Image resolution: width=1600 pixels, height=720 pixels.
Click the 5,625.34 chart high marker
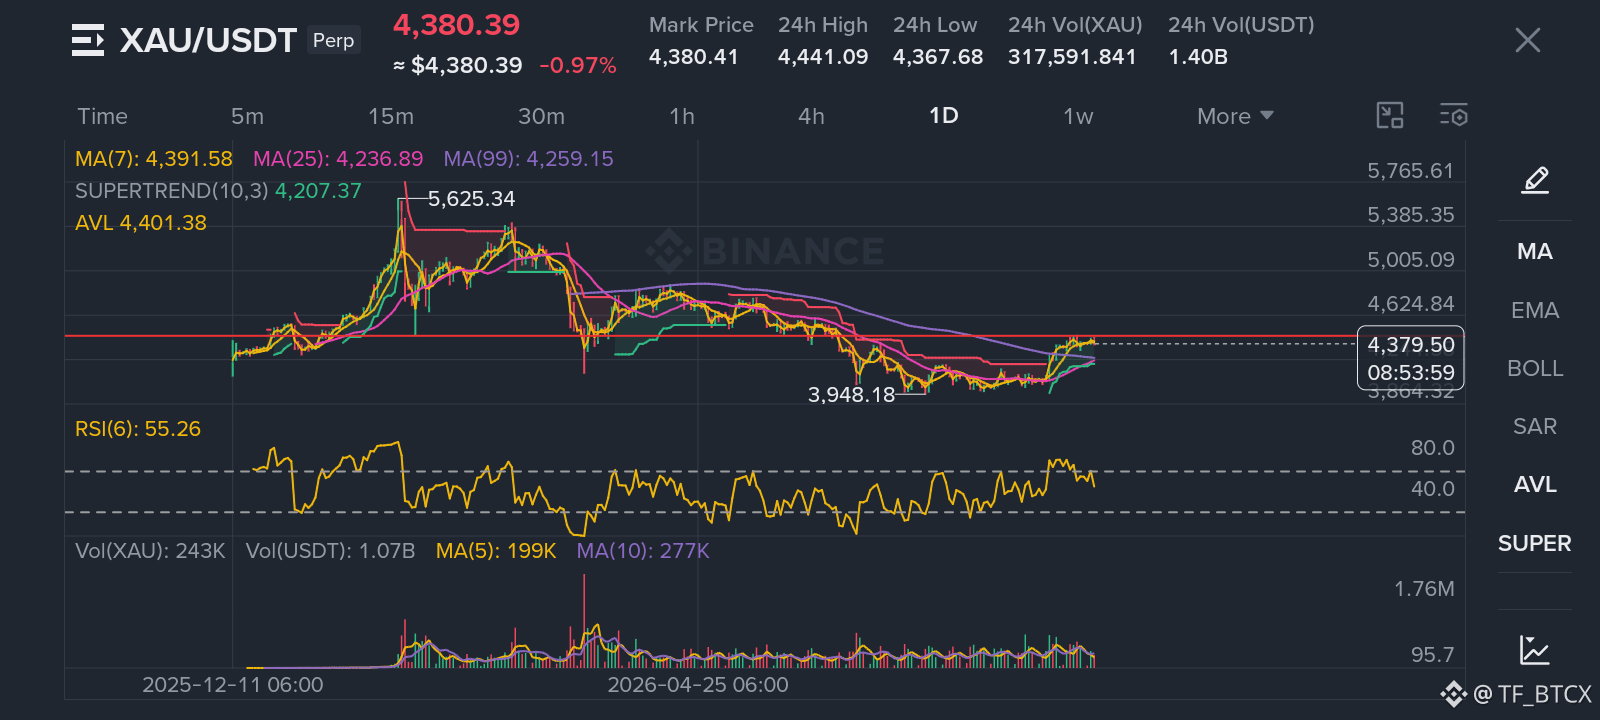pyautogui.click(x=471, y=199)
